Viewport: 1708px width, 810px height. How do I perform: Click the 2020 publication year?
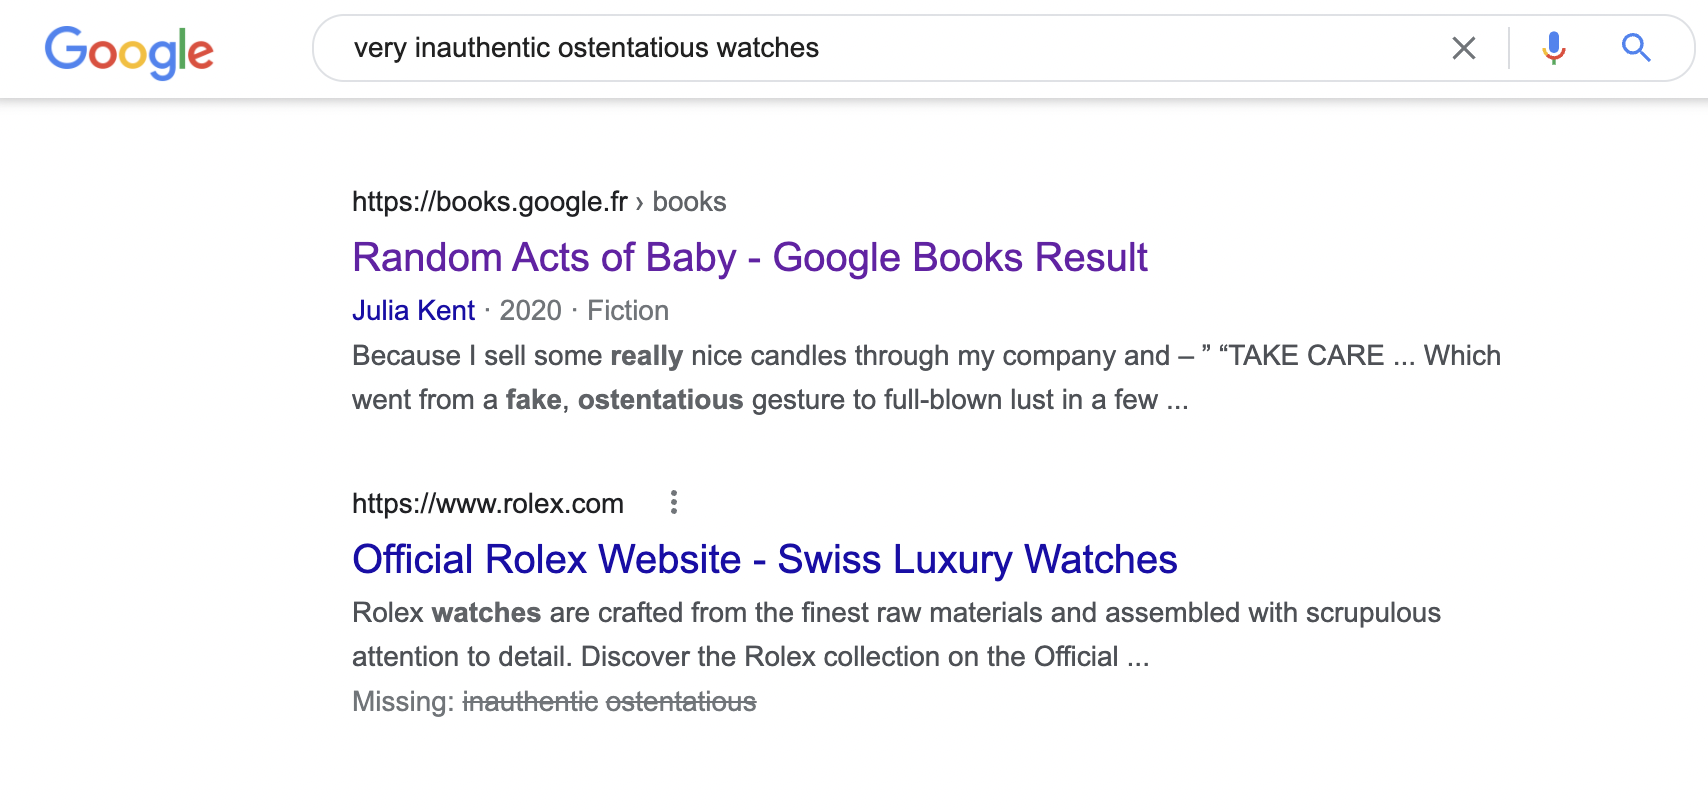tap(530, 311)
